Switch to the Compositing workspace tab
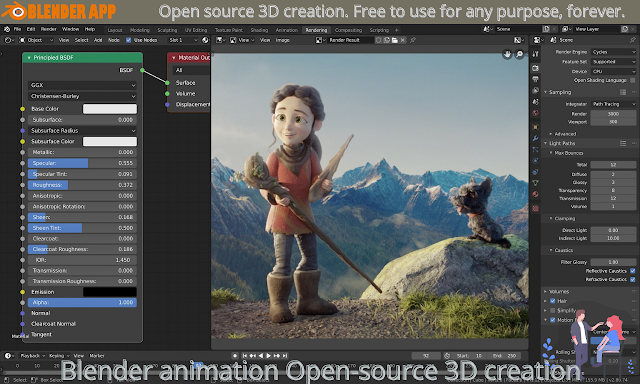This screenshot has width=640, height=384. [x=348, y=30]
